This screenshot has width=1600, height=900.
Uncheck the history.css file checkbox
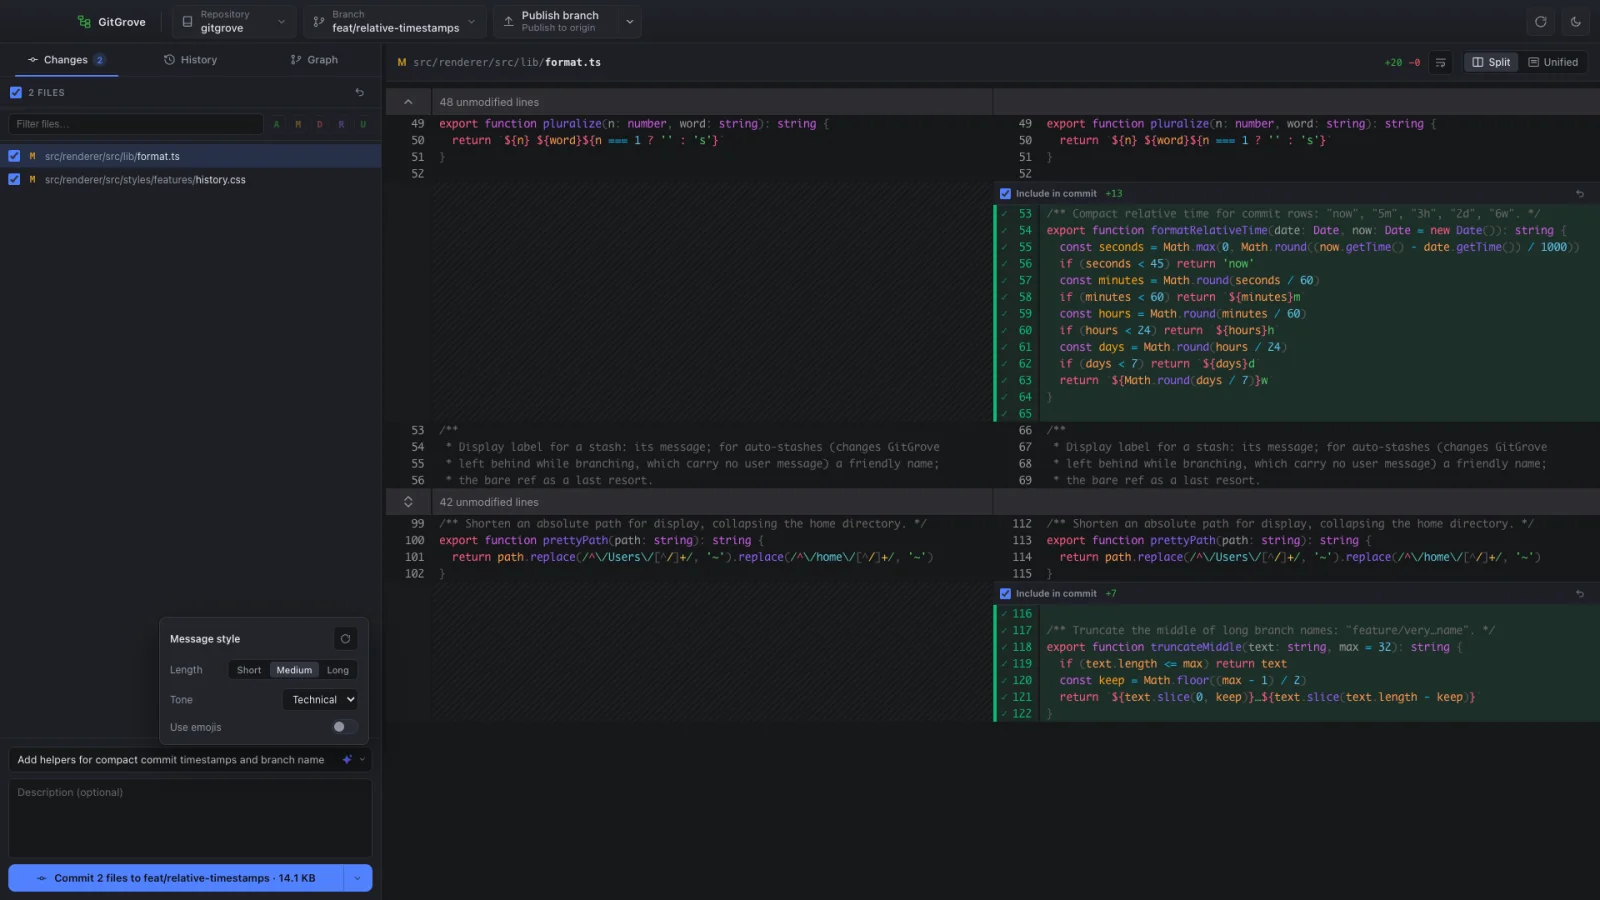pos(14,180)
